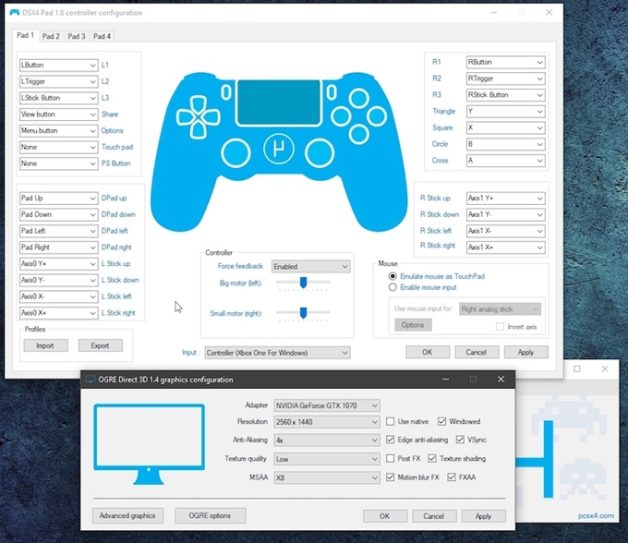Screen dimensions: 628x543
Task: Click the top face button on controller image
Action: [358, 98]
